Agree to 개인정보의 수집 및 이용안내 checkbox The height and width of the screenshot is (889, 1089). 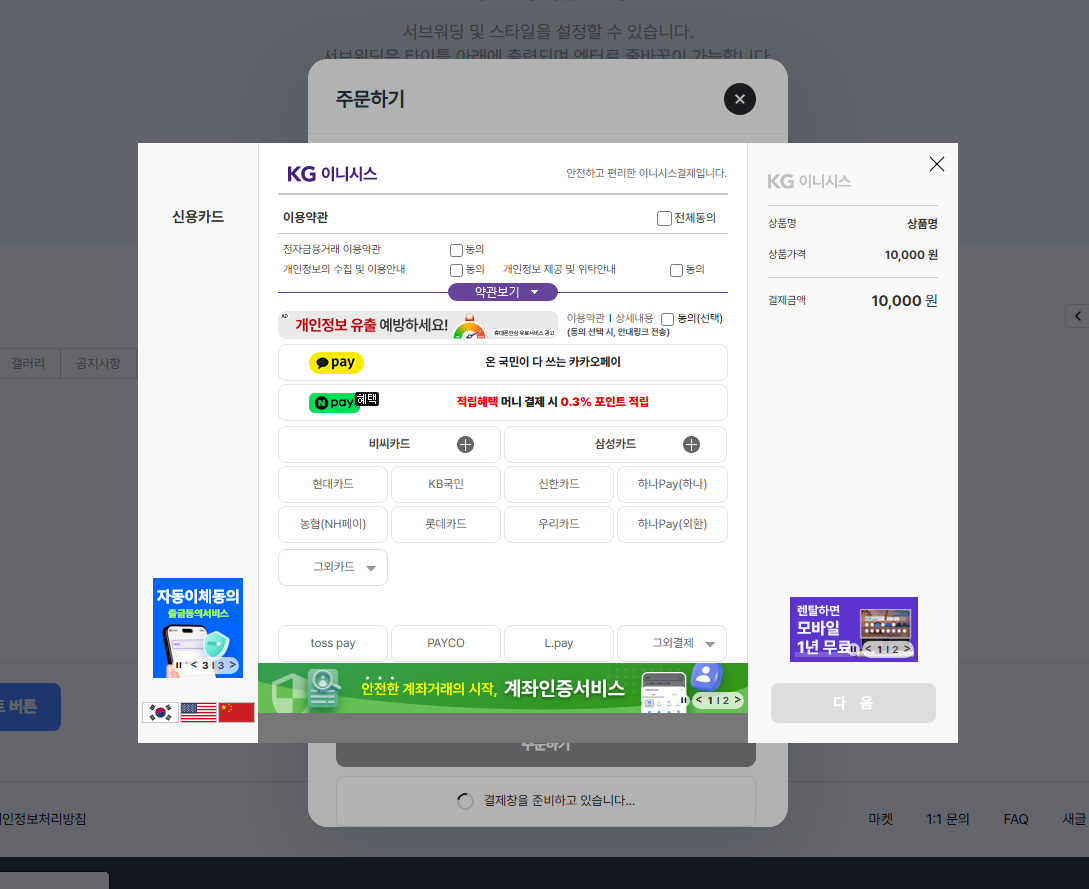click(456, 270)
